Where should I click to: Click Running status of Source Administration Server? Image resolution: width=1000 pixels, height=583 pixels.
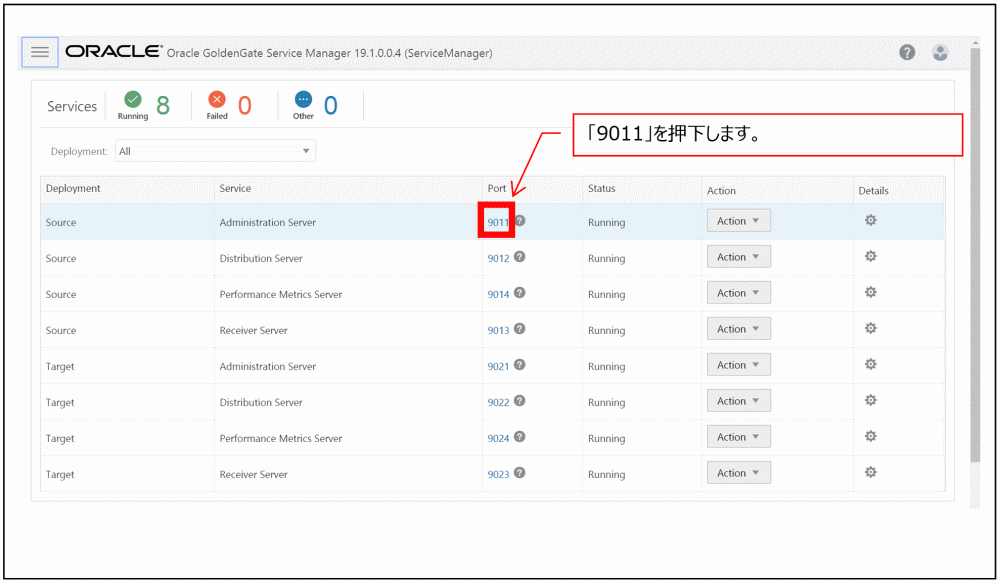(606, 223)
